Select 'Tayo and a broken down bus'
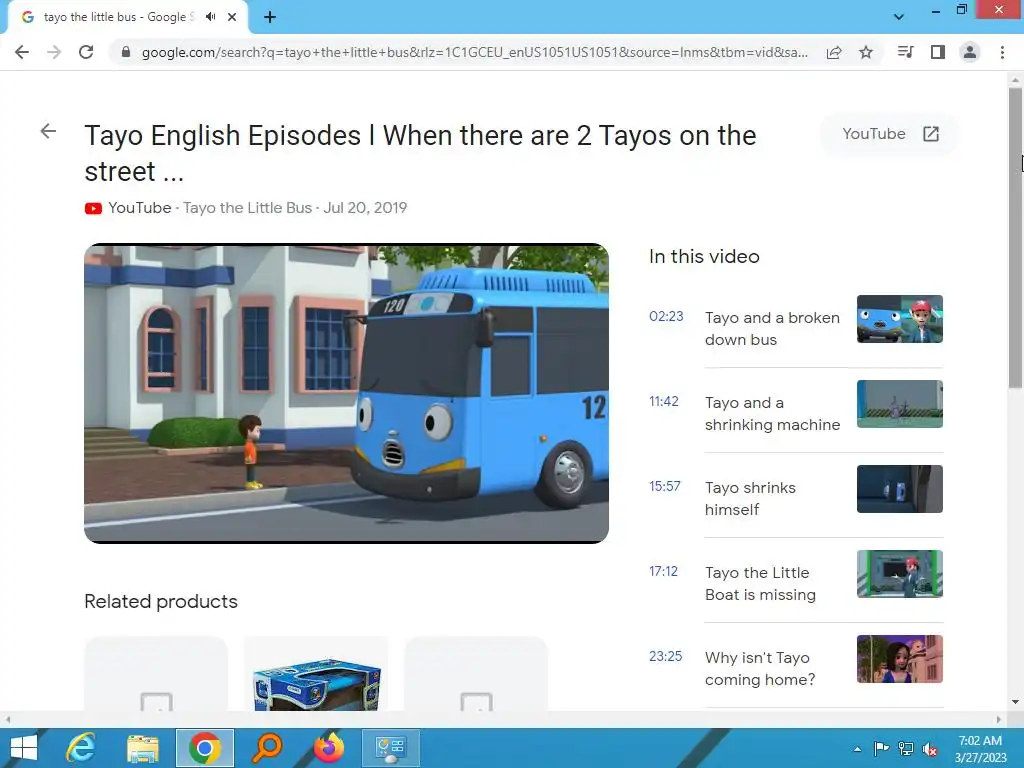Viewport: 1024px width, 768px height. coord(772,328)
